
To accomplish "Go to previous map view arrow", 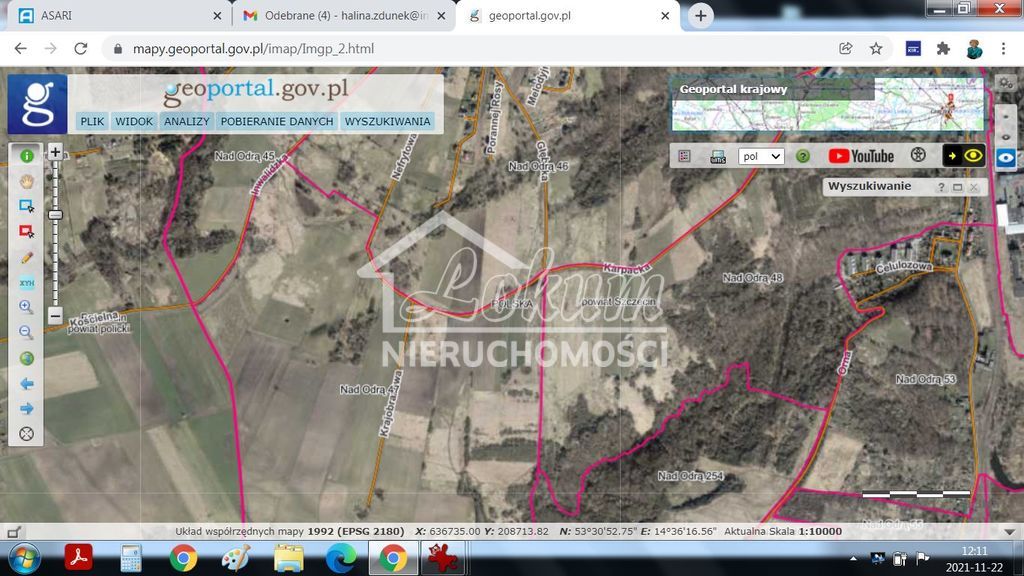I will click(x=26, y=384).
